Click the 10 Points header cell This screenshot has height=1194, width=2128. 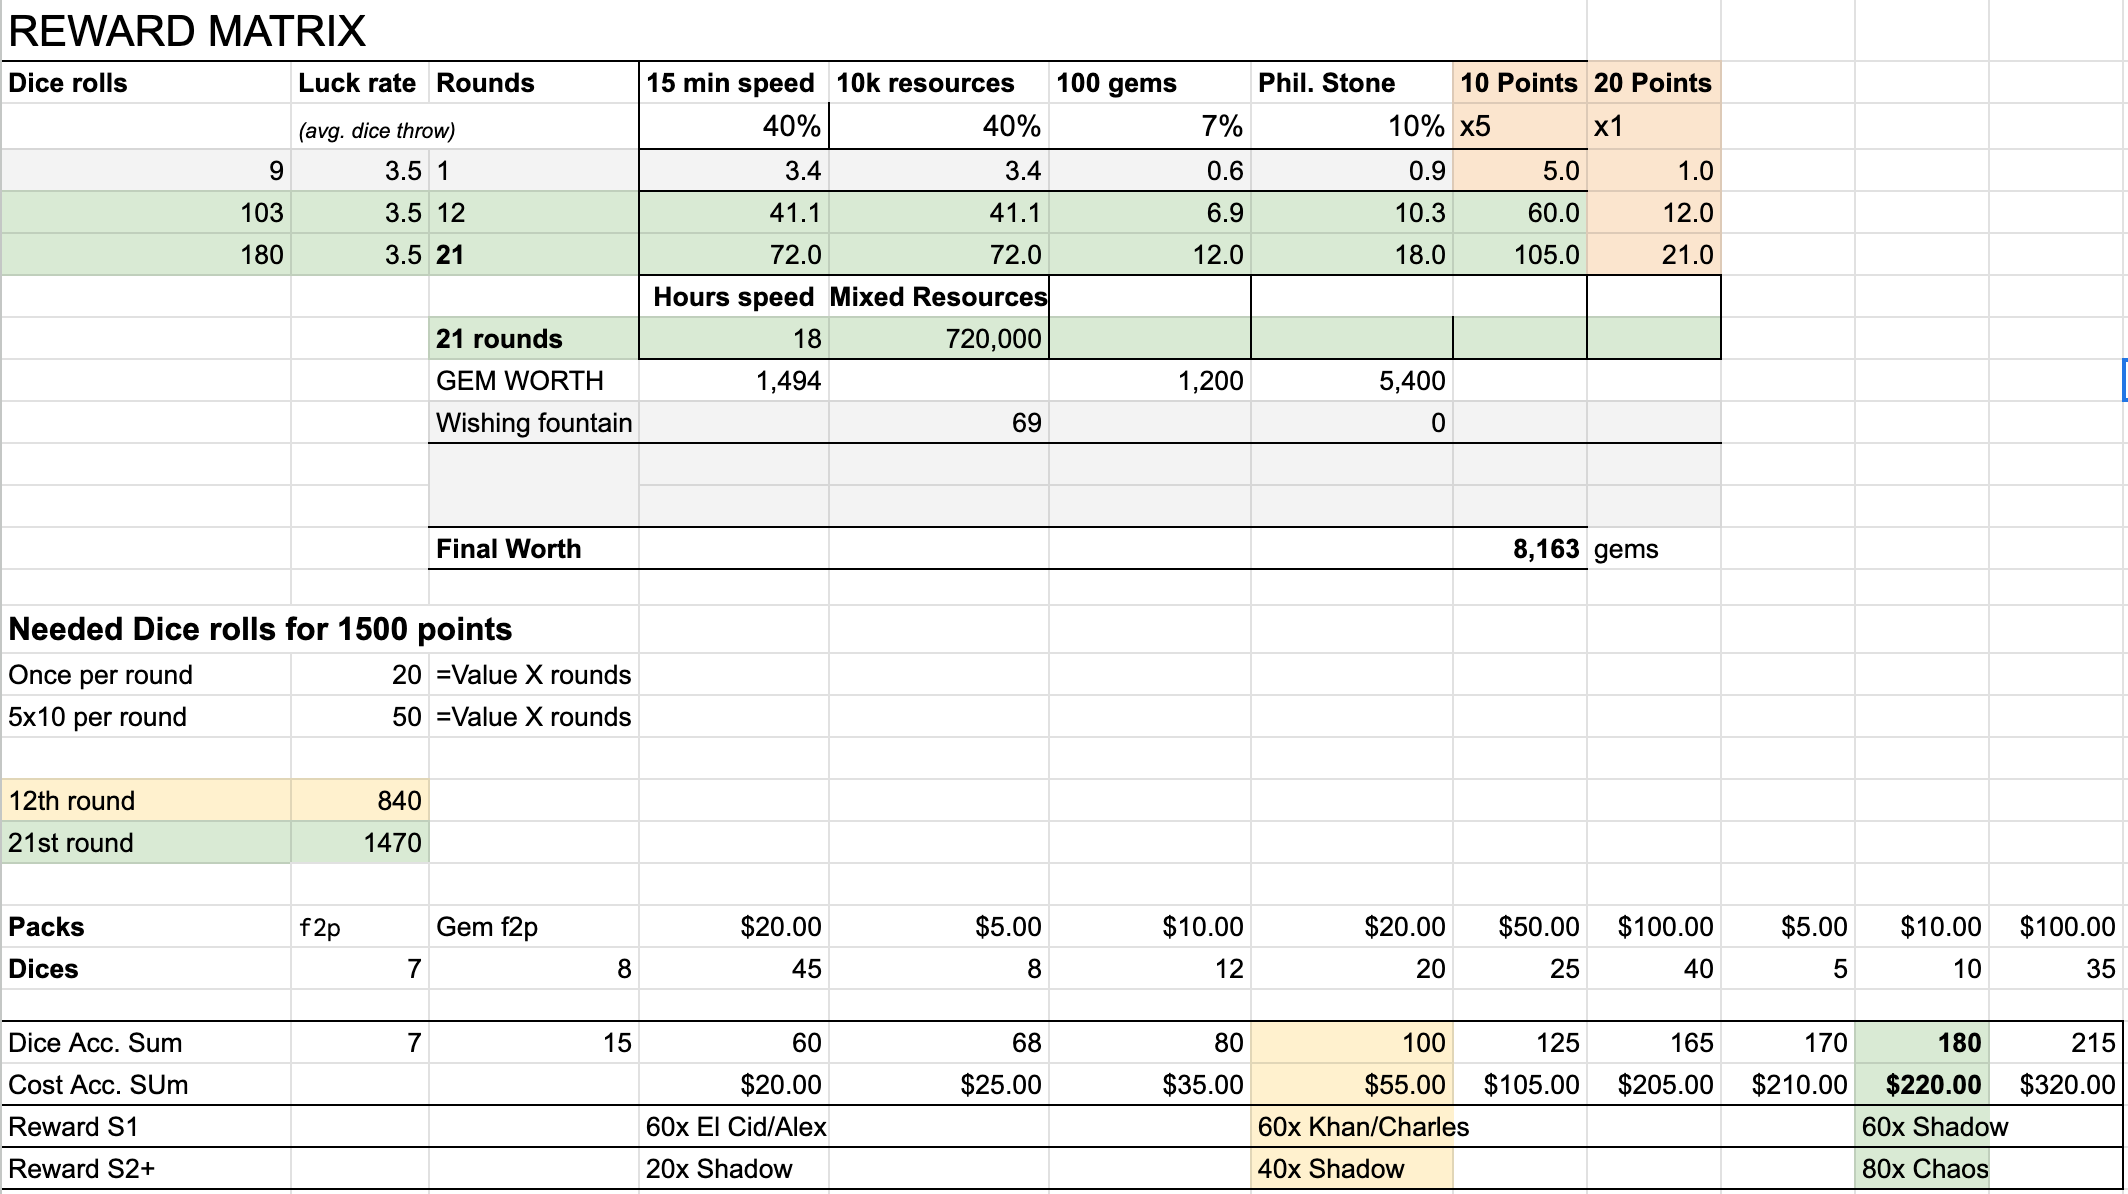[x=1519, y=83]
